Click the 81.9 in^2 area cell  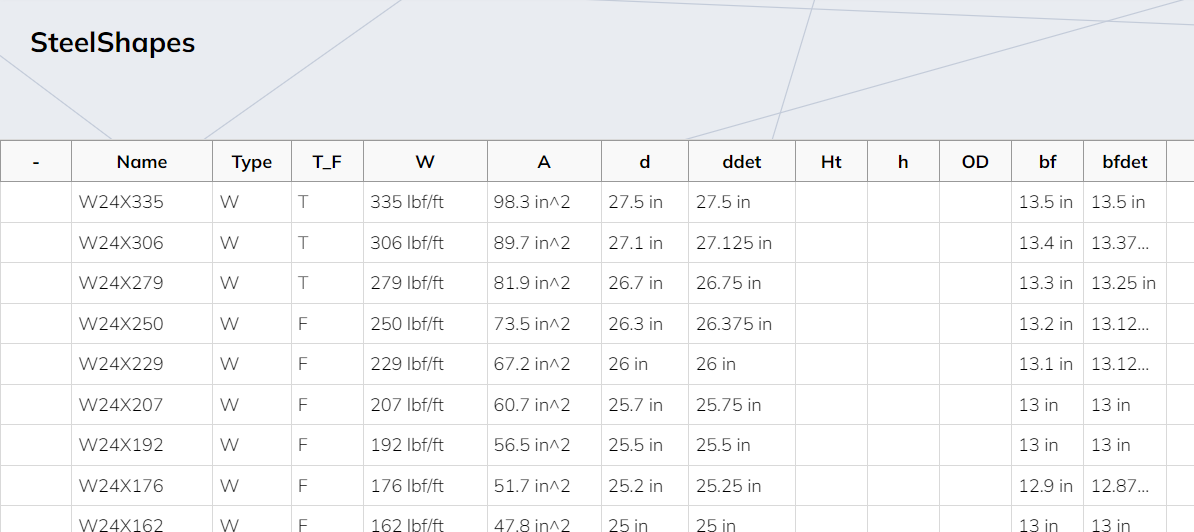coord(544,283)
